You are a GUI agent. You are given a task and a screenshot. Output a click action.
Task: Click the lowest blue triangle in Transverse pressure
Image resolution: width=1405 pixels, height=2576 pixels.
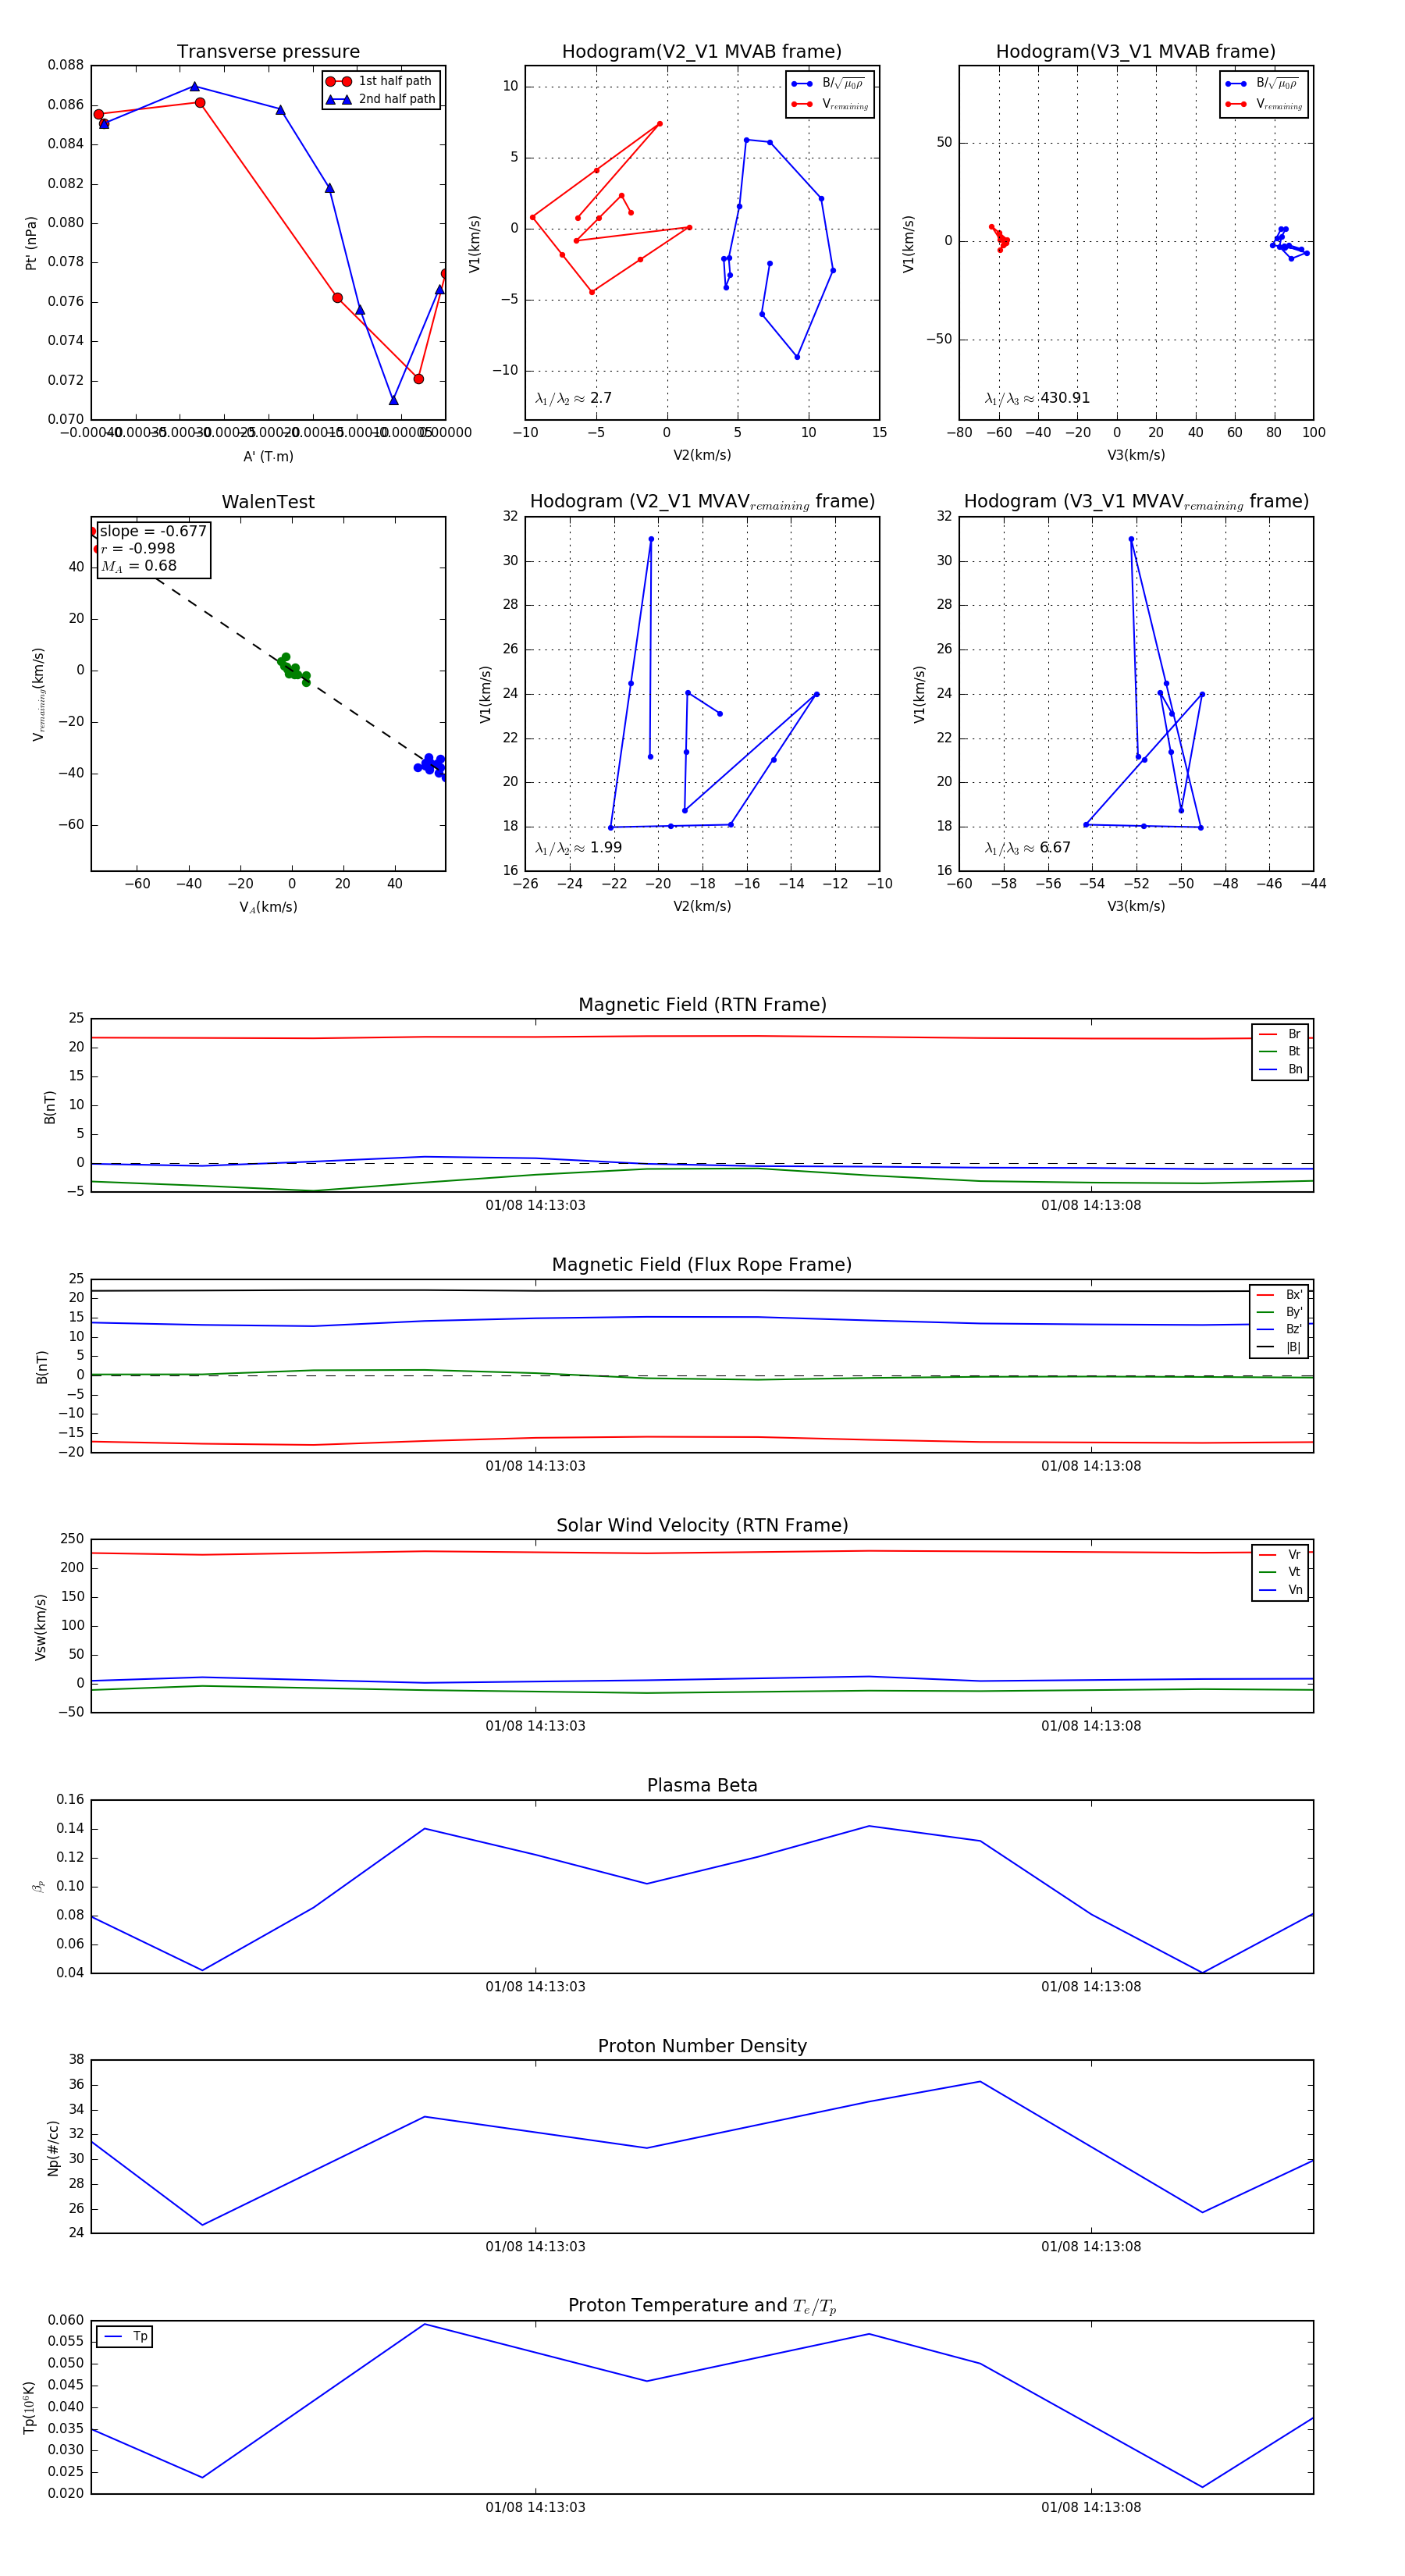[x=393, y=400]
